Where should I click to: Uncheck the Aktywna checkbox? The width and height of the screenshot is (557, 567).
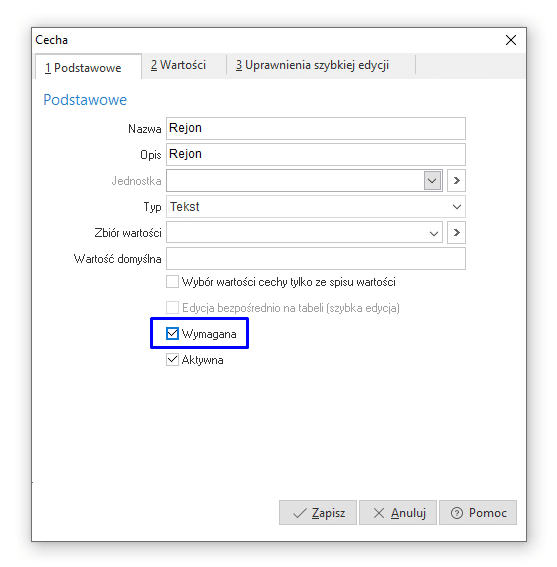pyautogui.click(x=172, y=360)
